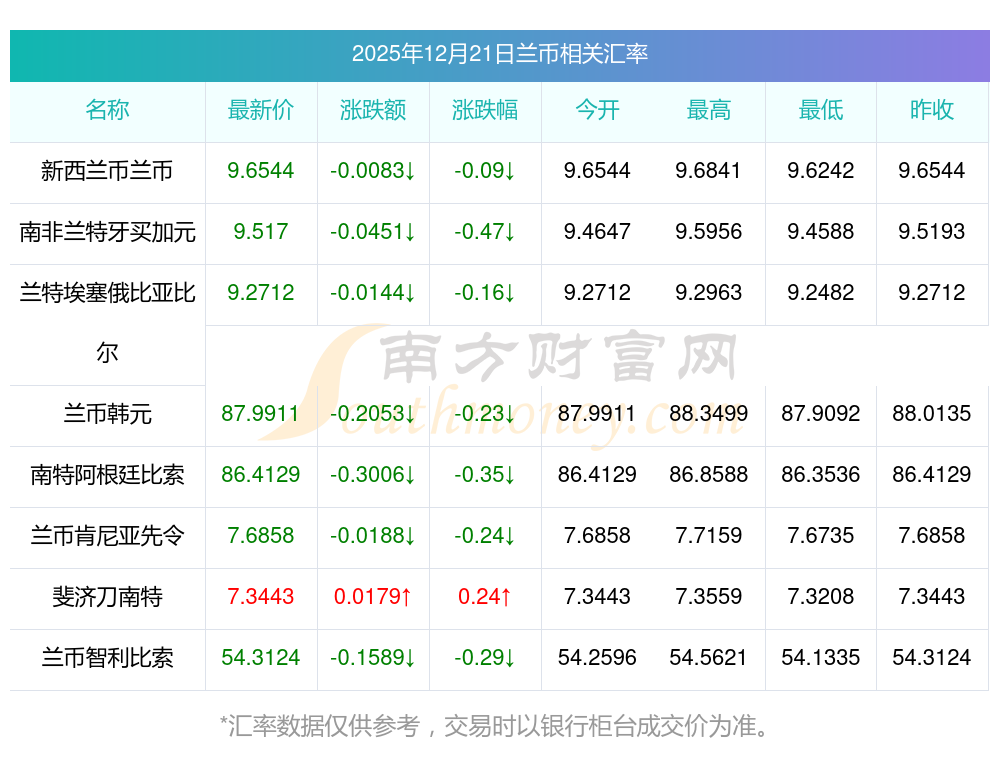Image resolution: width=1000 pixels, height=757 pixels.
Task: Click change percent -0.47↓
Action: (x=485, y=232)
